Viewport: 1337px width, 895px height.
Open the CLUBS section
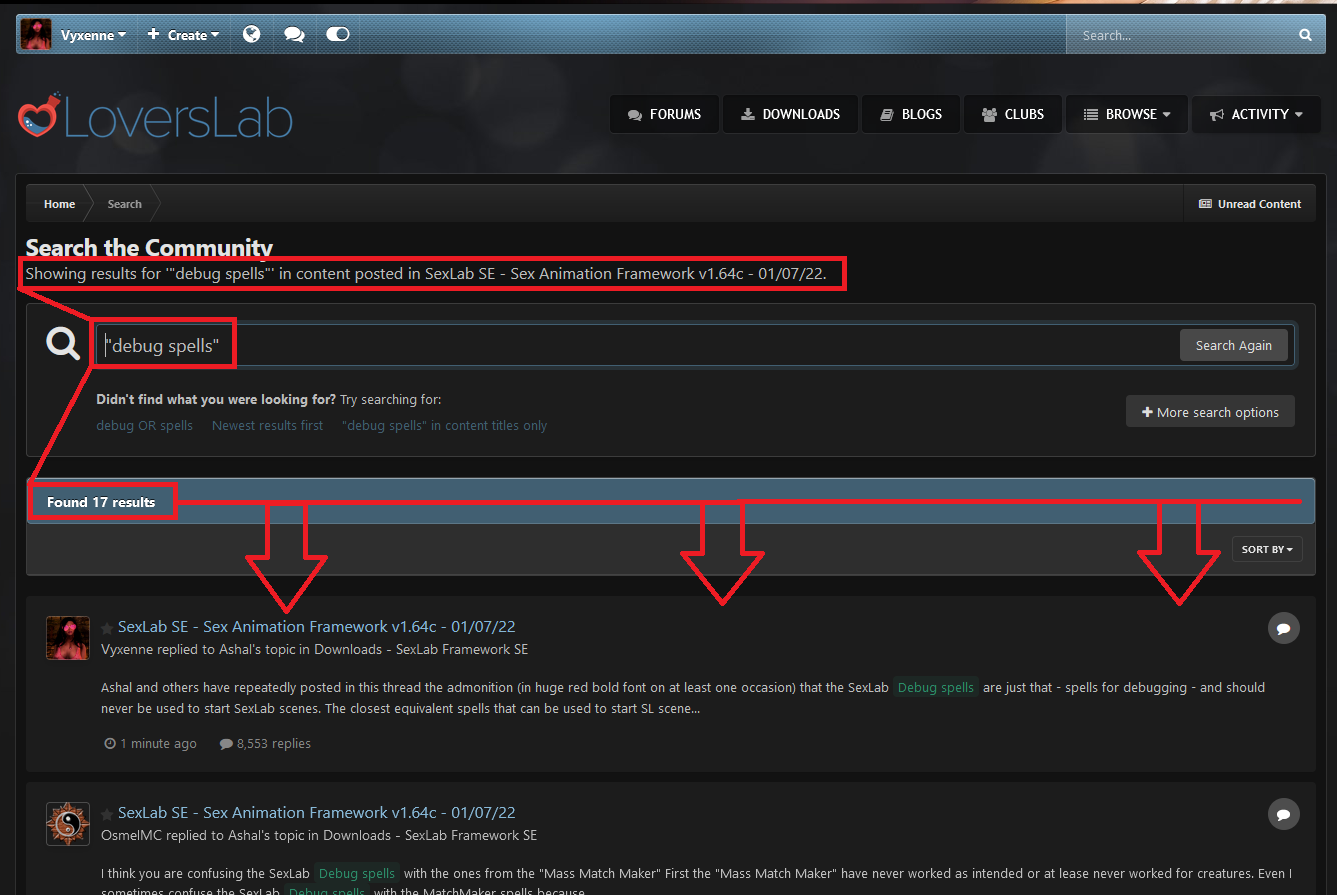pos(1012,114)
